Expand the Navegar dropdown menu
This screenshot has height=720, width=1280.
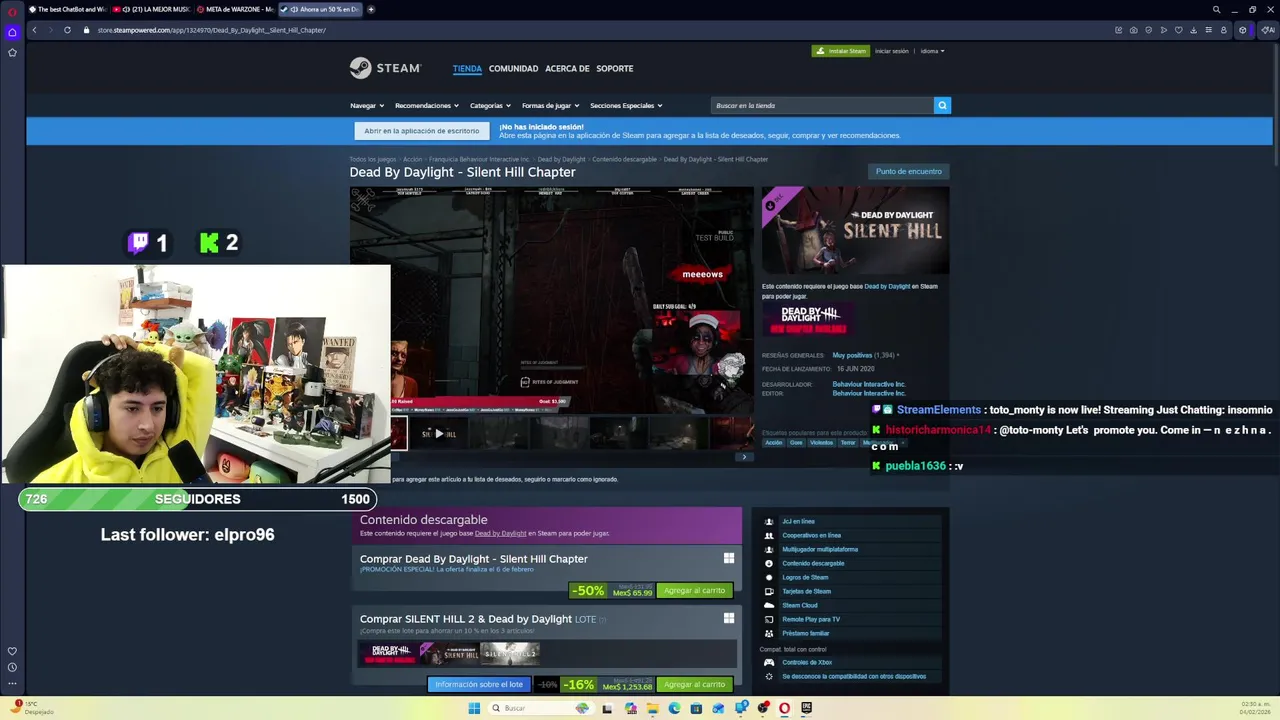367,105
